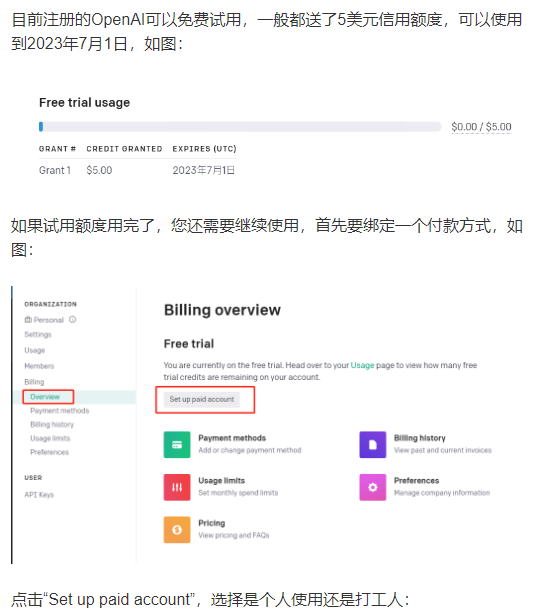The image size is (535, 616).
Task: Click the pink Preferences gear icon
Action: pos(372,487)
